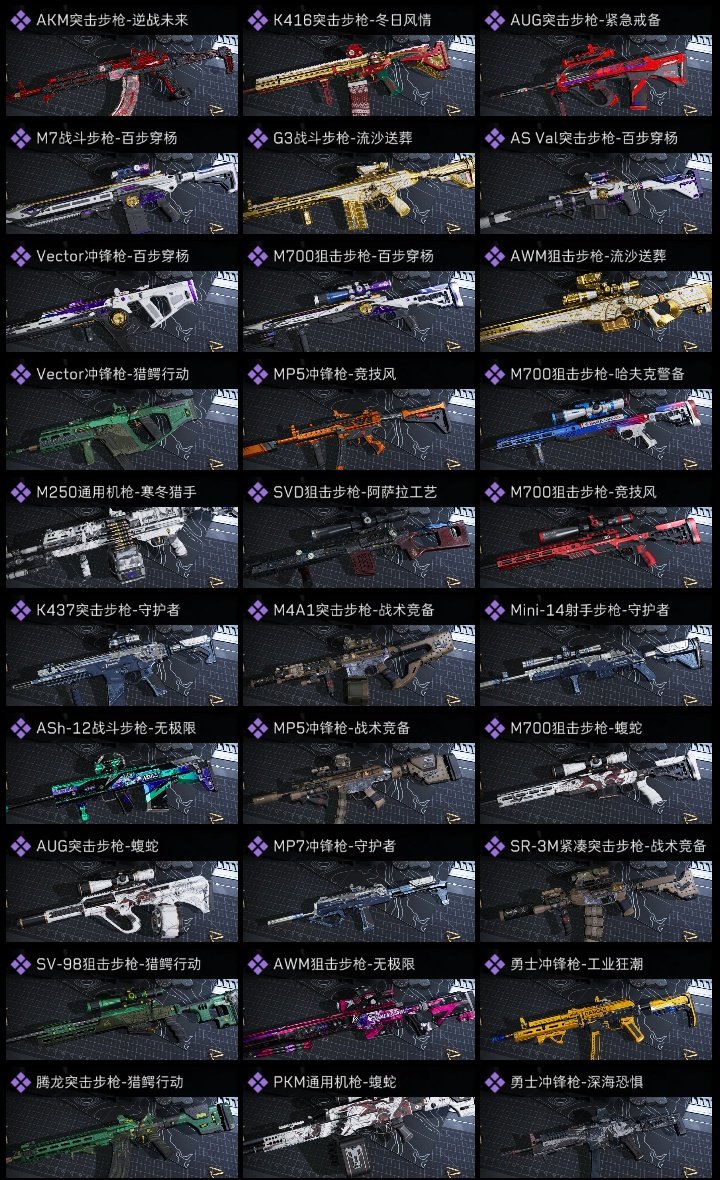Image resolution: width=720 pixels, height=1180 pixels.
Task: Click the purple rarity icon next to K416突击步枪-冬日风情
Action: [x=257, y=20]
